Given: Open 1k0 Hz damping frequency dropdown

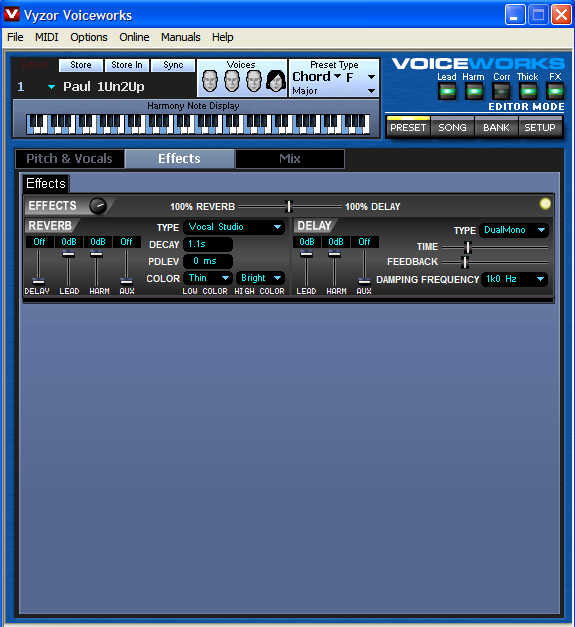Looking at the screenshot, I should click(x=515, y=279).
